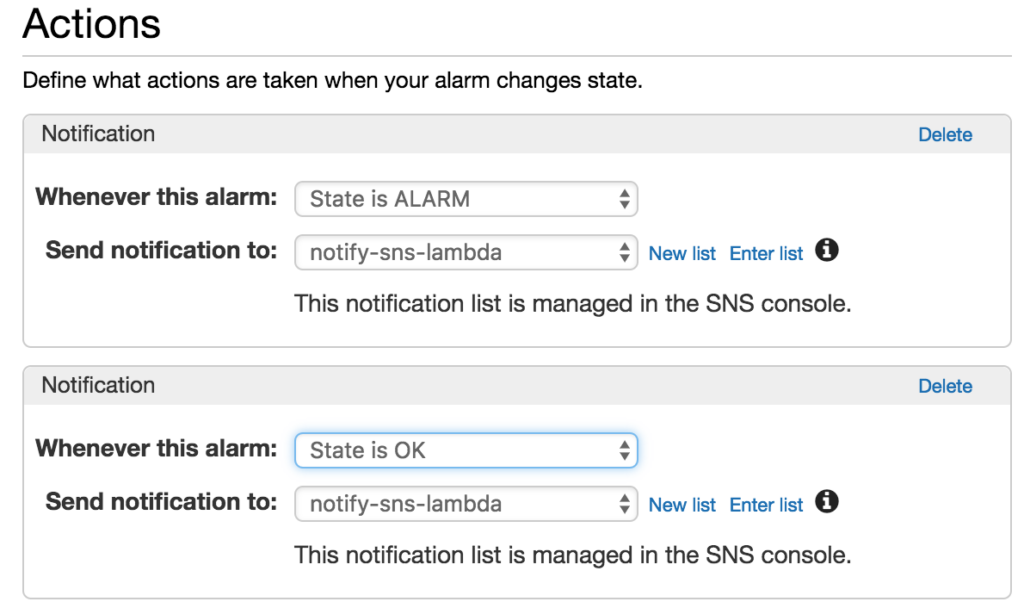This screenshot has height=608, width=1024.
Task: Click the info icon in the OK notification
Action: pos(826,503)
